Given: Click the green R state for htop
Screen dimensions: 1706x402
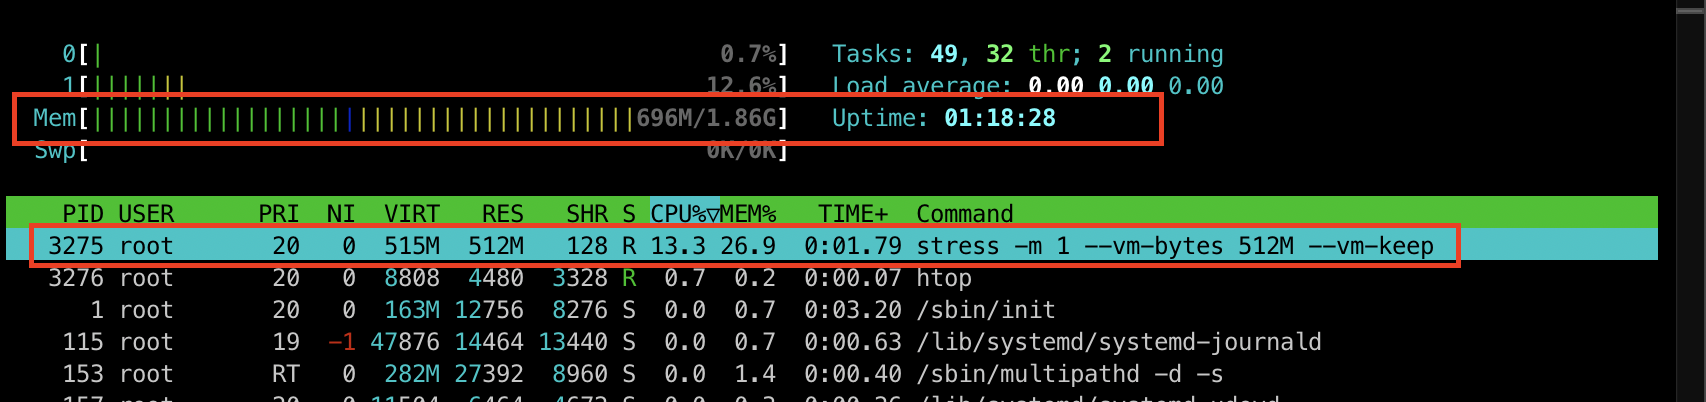Looking at the screenshot, I should (629, 278).
